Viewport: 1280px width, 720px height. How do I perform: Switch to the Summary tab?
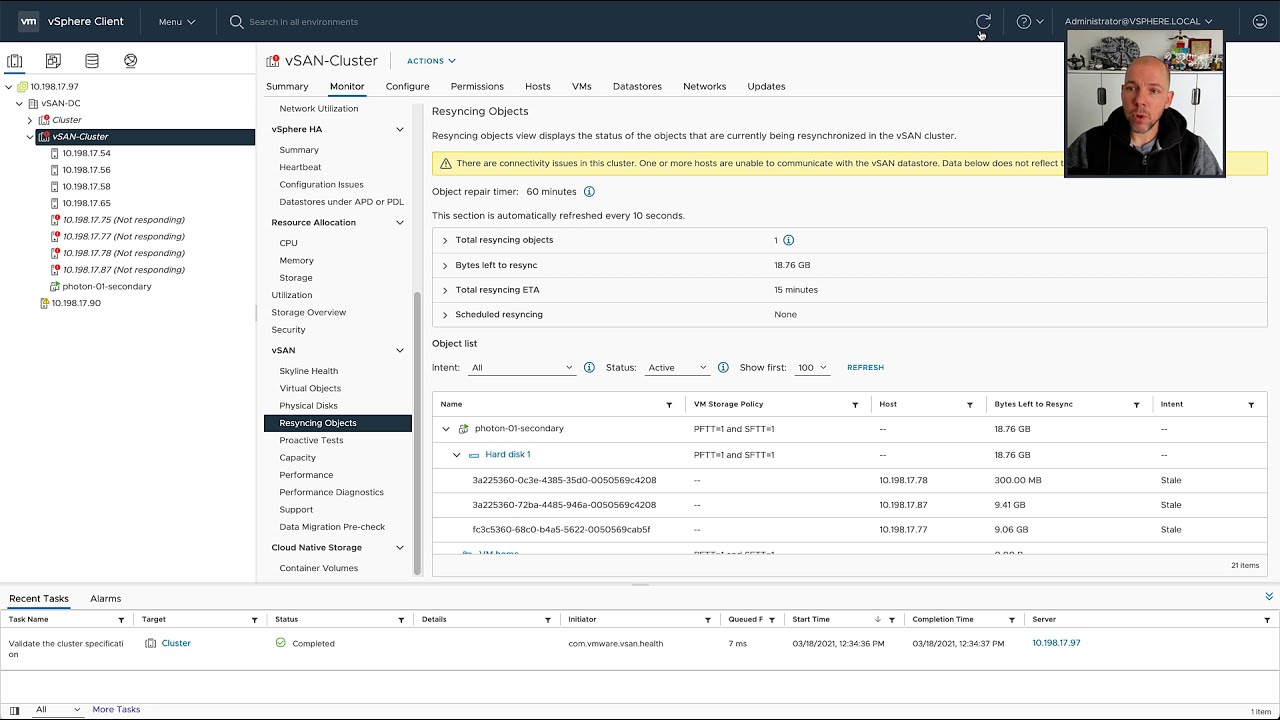(287, 86)
